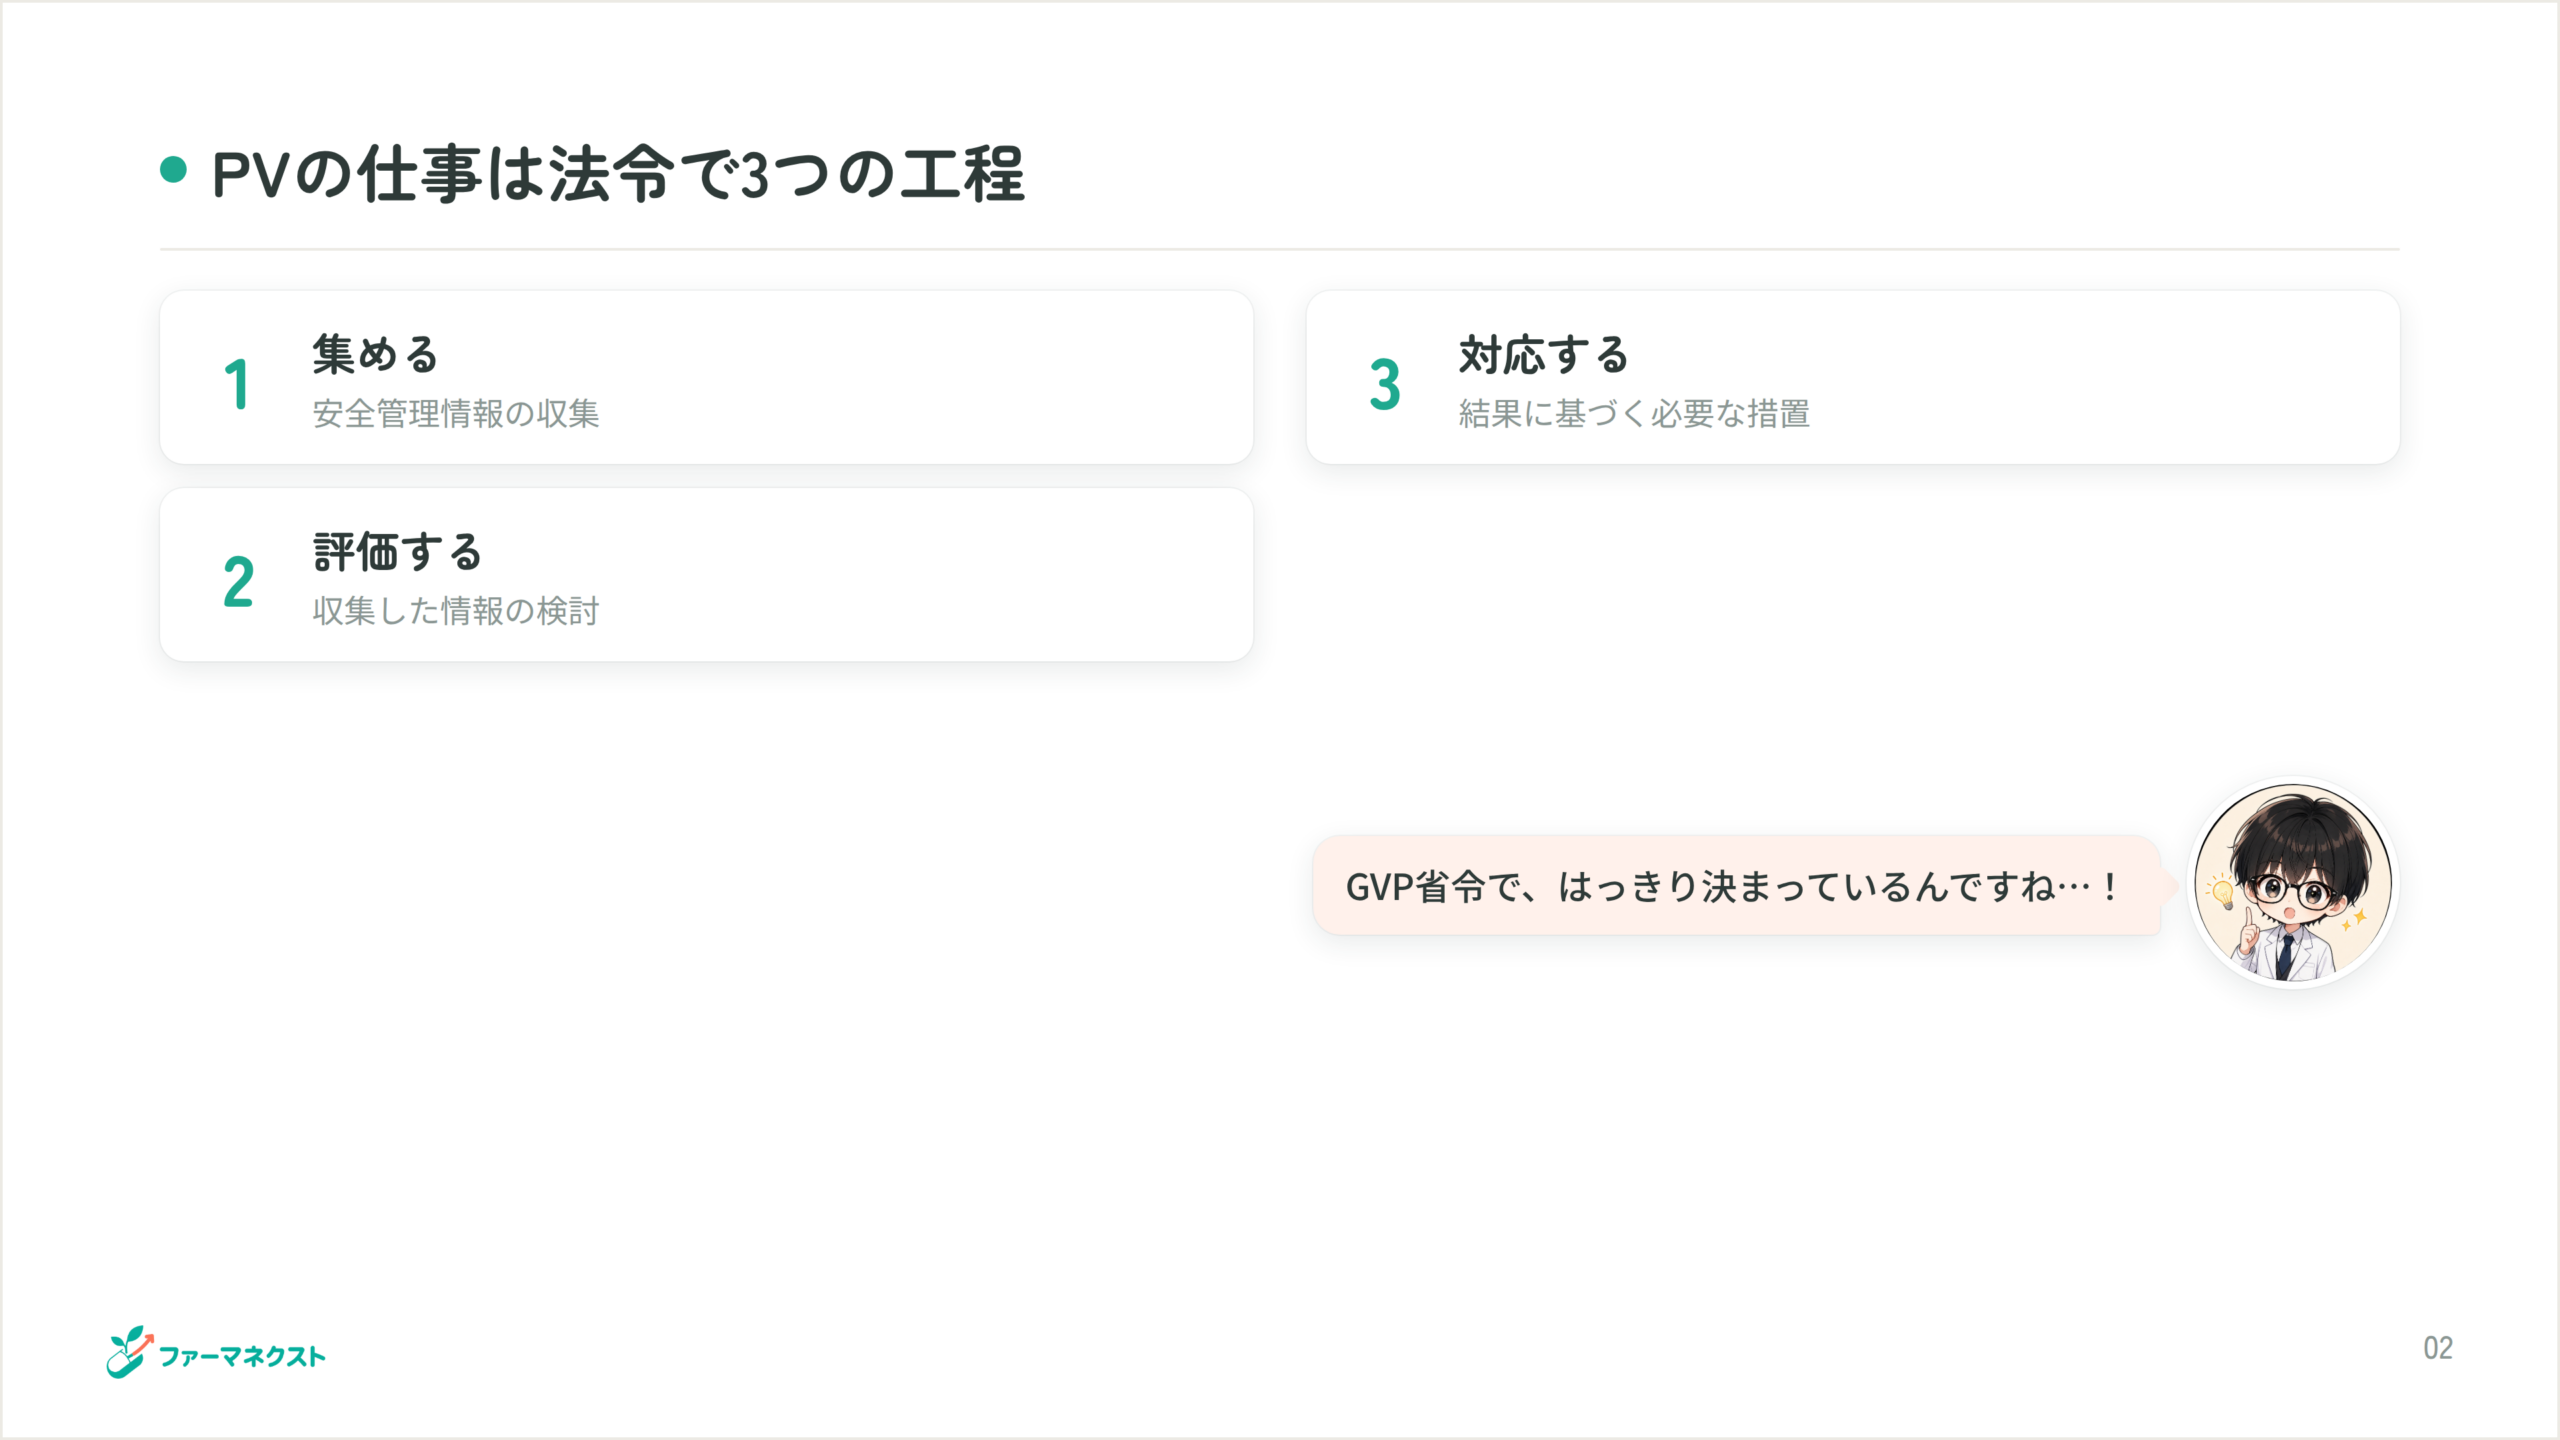The height and width of the screenshot is (1440, 2560).
Task: Click the number 2 in the second card
Action: [238, 581]
